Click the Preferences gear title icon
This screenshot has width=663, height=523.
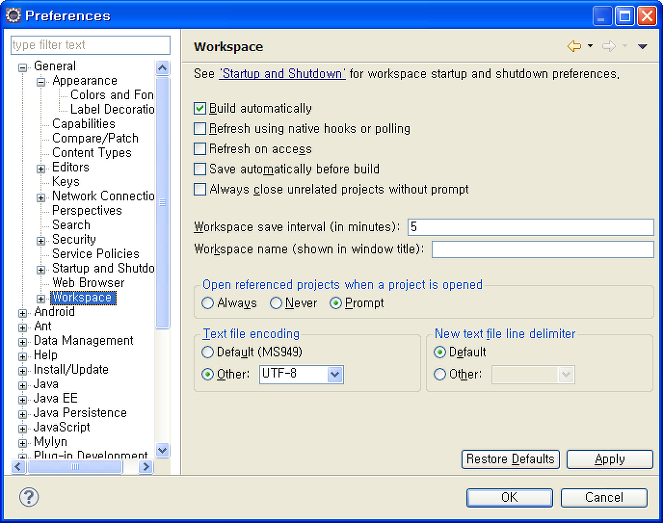point(14,15)
